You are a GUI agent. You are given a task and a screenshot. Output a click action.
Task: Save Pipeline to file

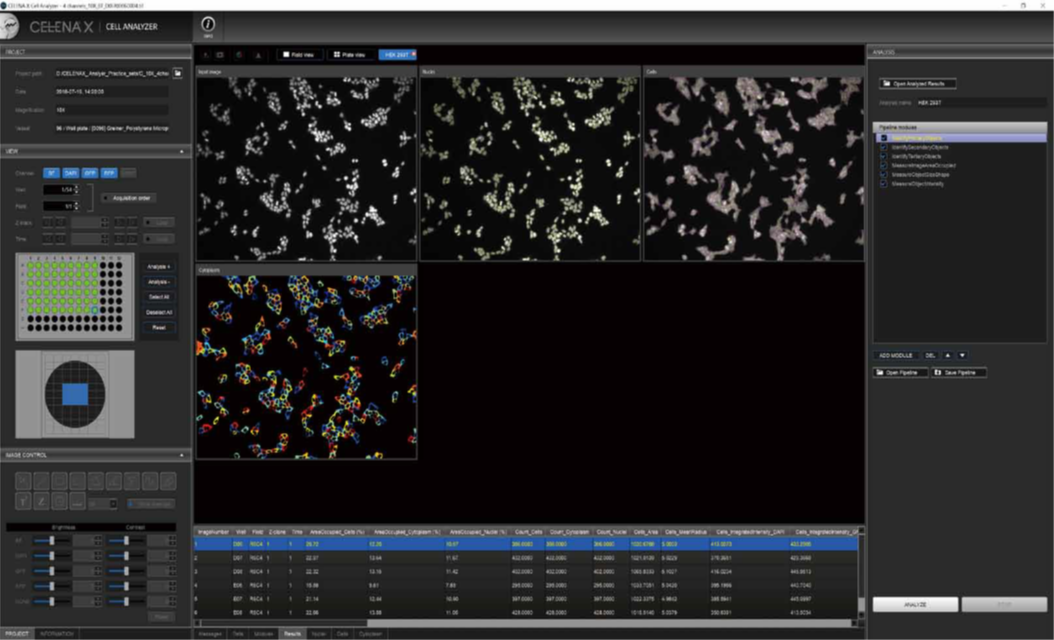[x=959, y=372]
